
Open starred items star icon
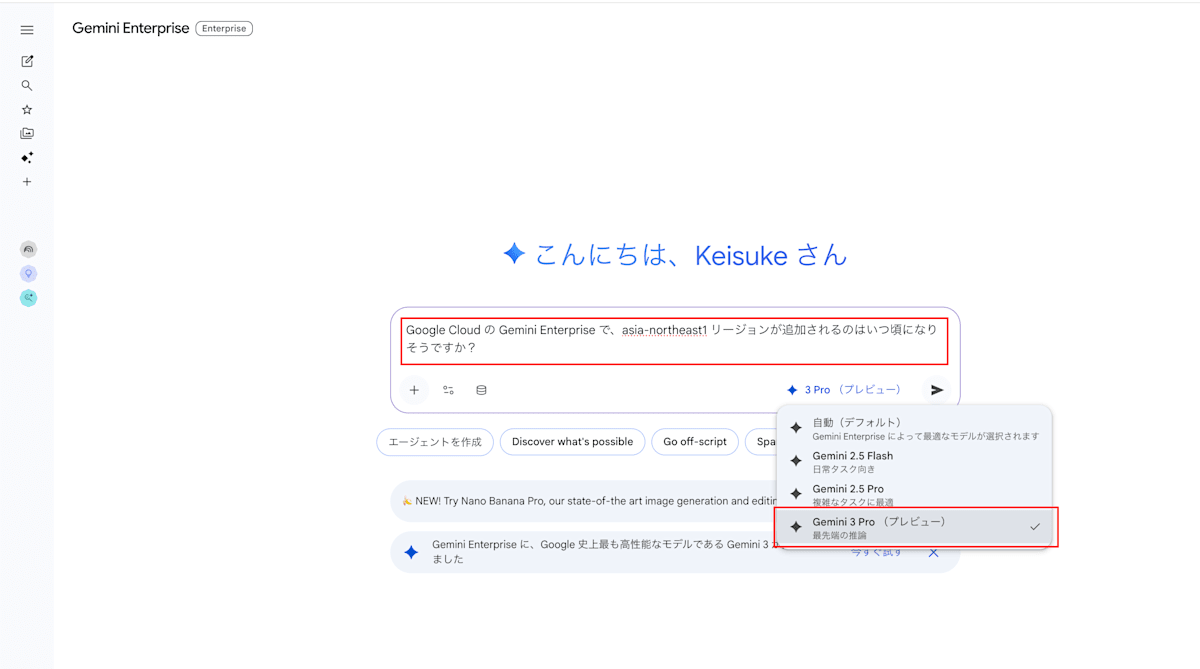click(27, 110)
